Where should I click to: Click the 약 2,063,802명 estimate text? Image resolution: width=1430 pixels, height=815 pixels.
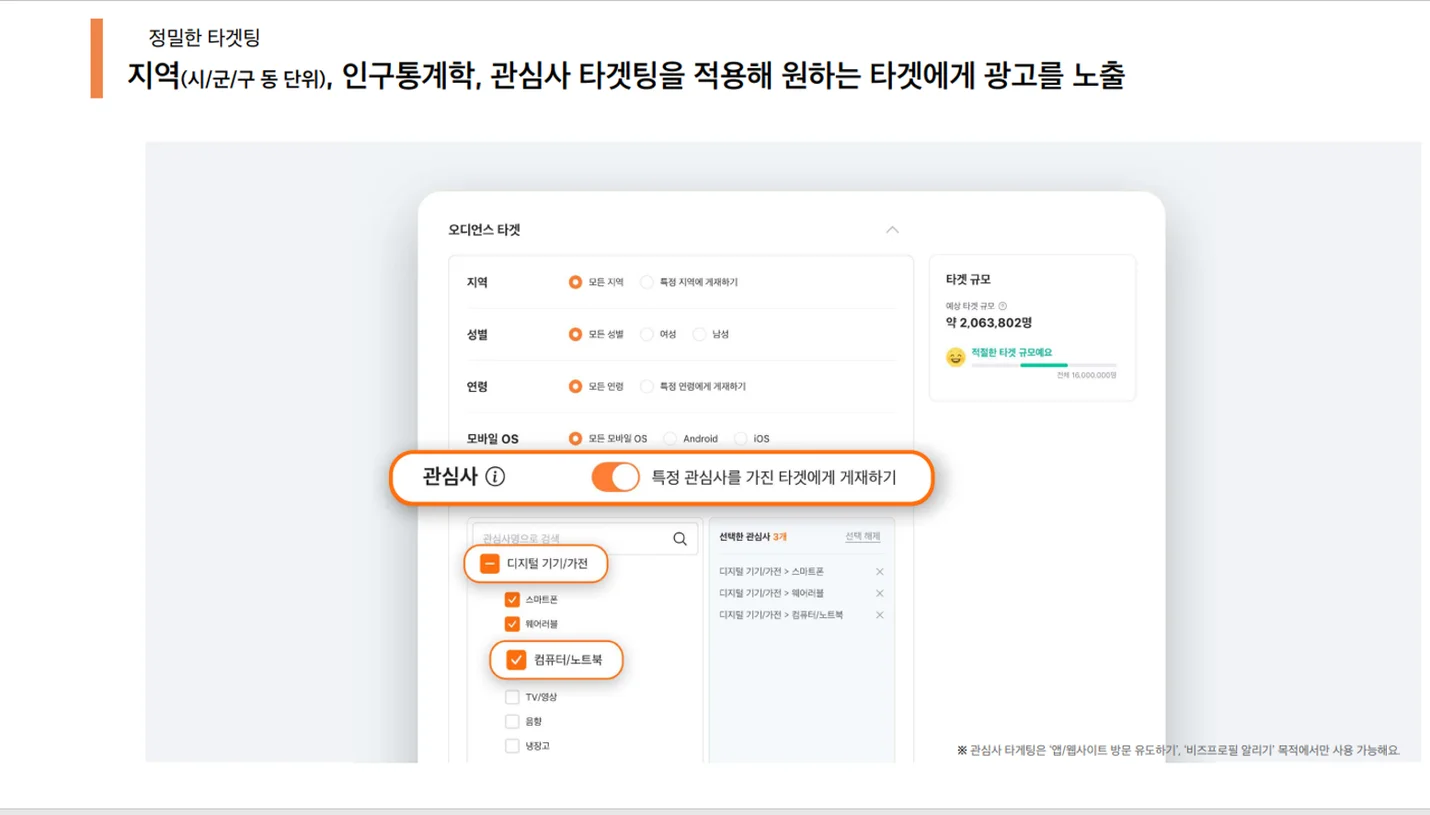point(989,323)
